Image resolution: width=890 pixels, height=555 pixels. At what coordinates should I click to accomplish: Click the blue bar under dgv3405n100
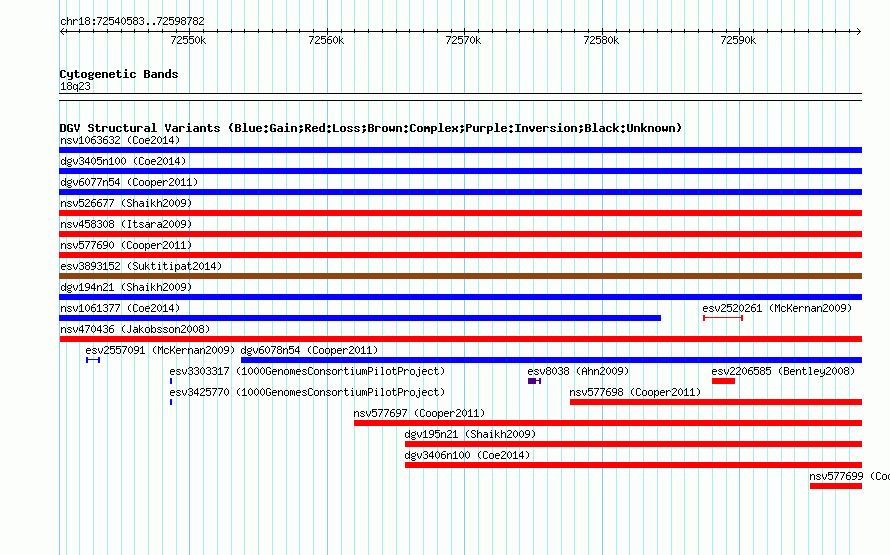460,171
